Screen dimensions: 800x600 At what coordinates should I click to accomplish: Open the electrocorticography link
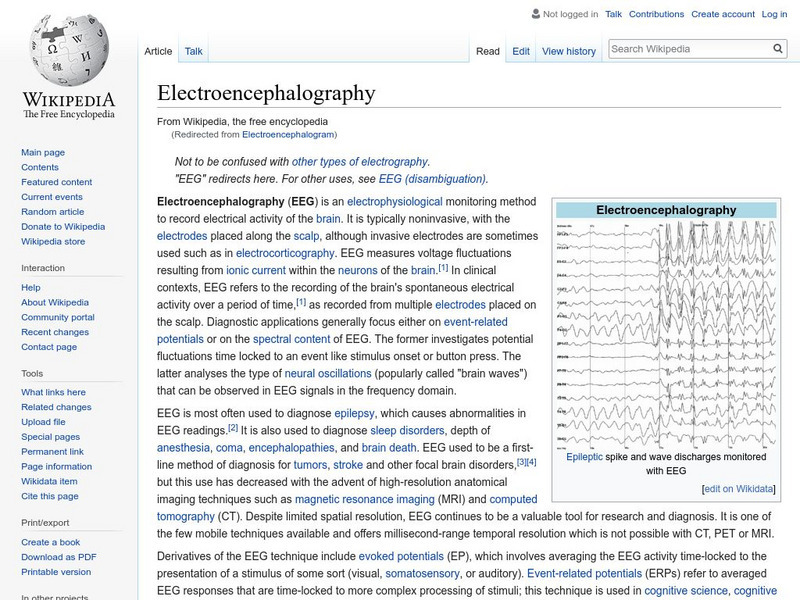click(285, 253)
